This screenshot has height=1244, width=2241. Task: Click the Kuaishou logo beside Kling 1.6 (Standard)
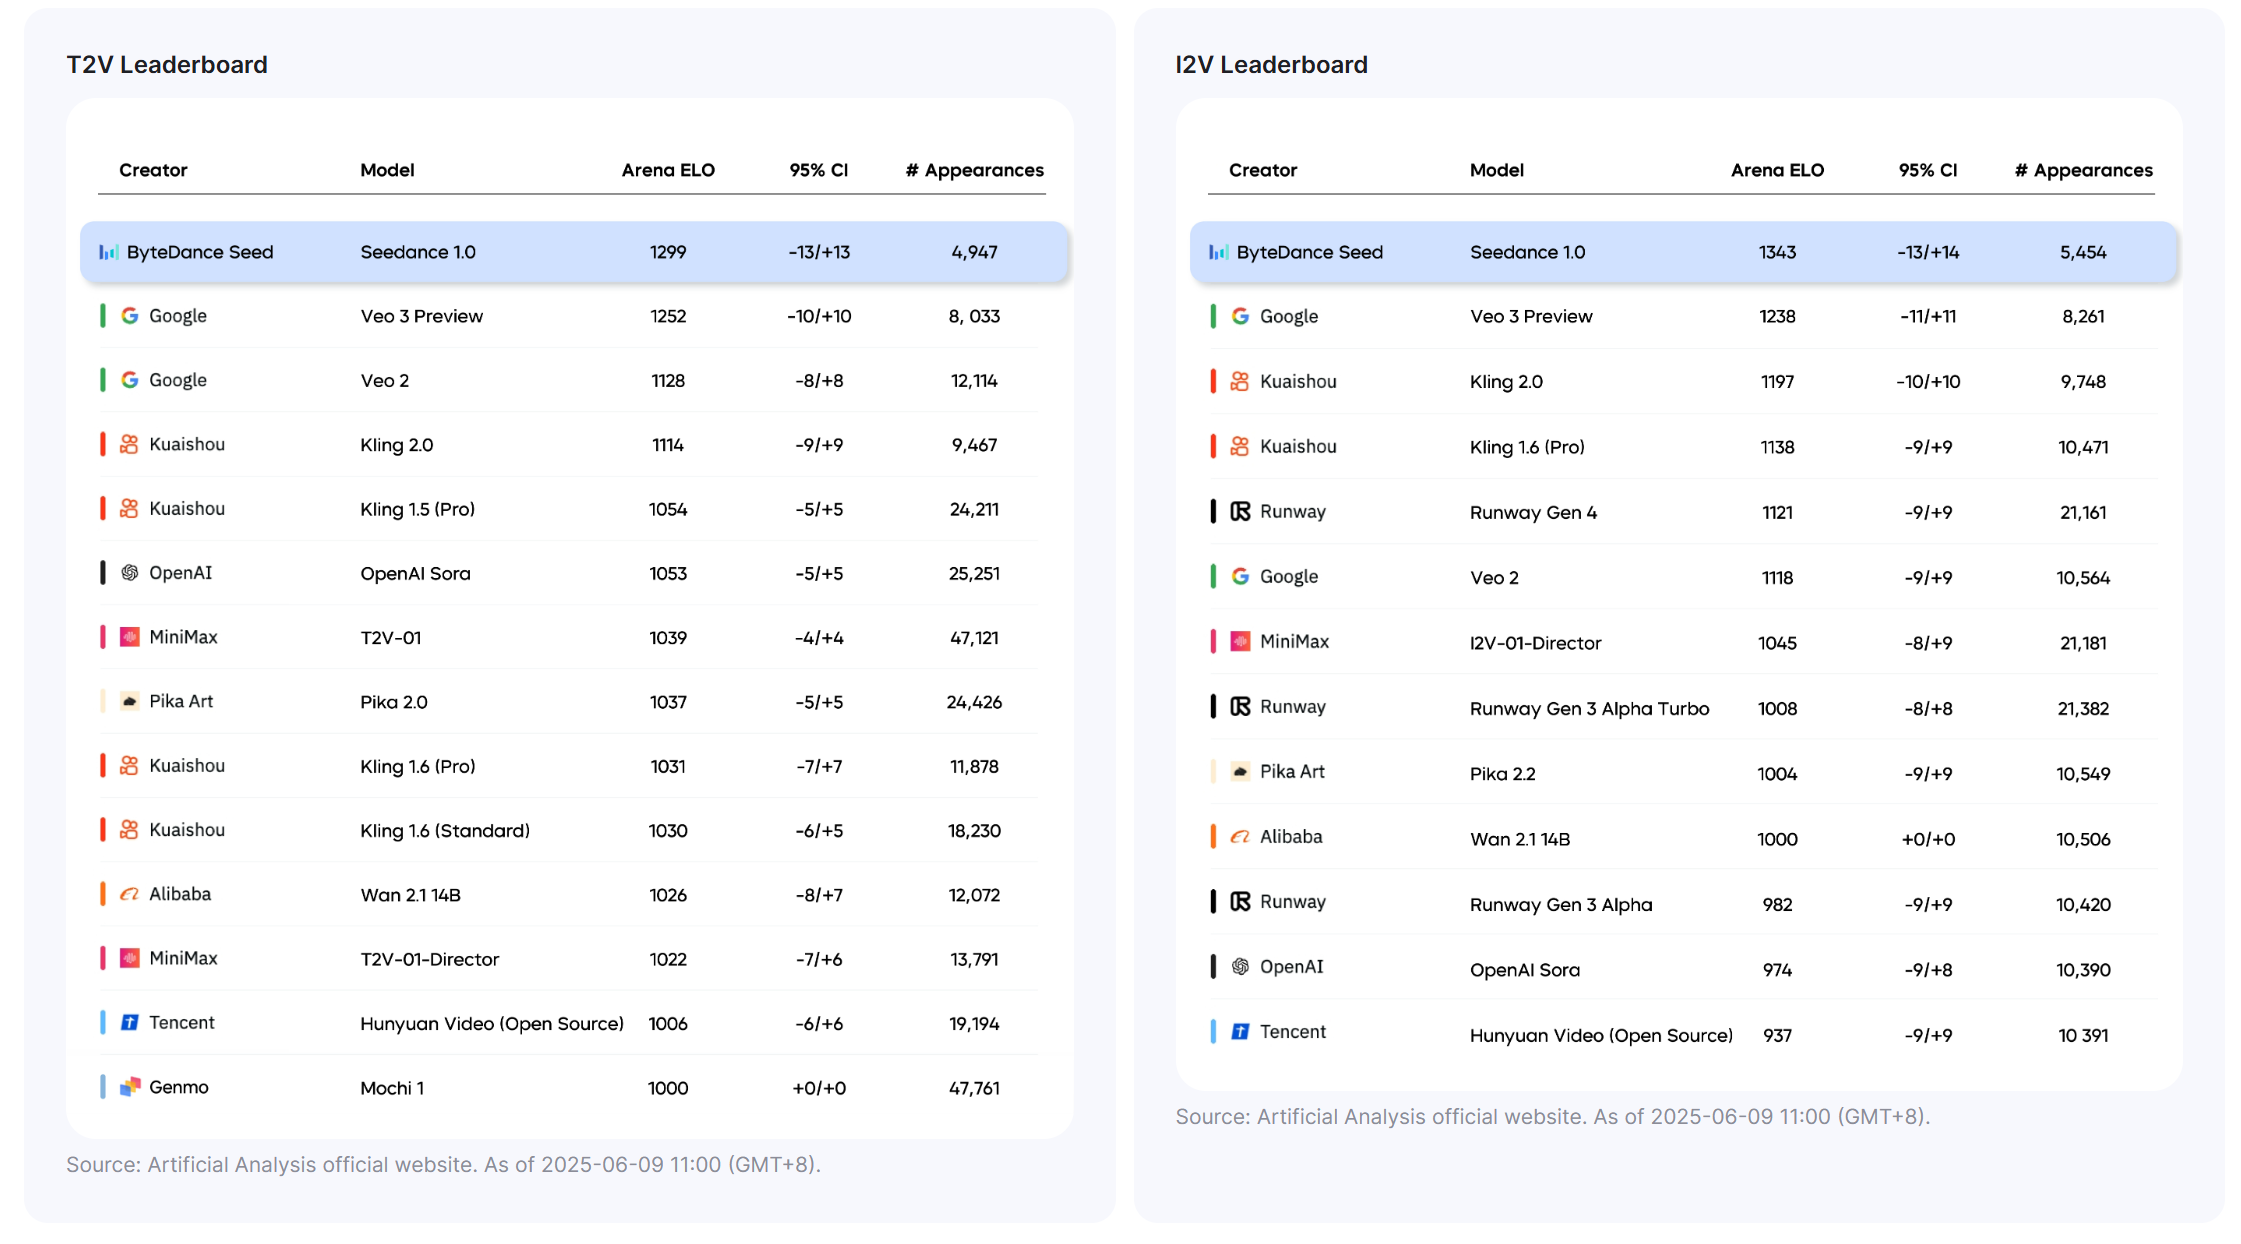(x=130, y=829)
